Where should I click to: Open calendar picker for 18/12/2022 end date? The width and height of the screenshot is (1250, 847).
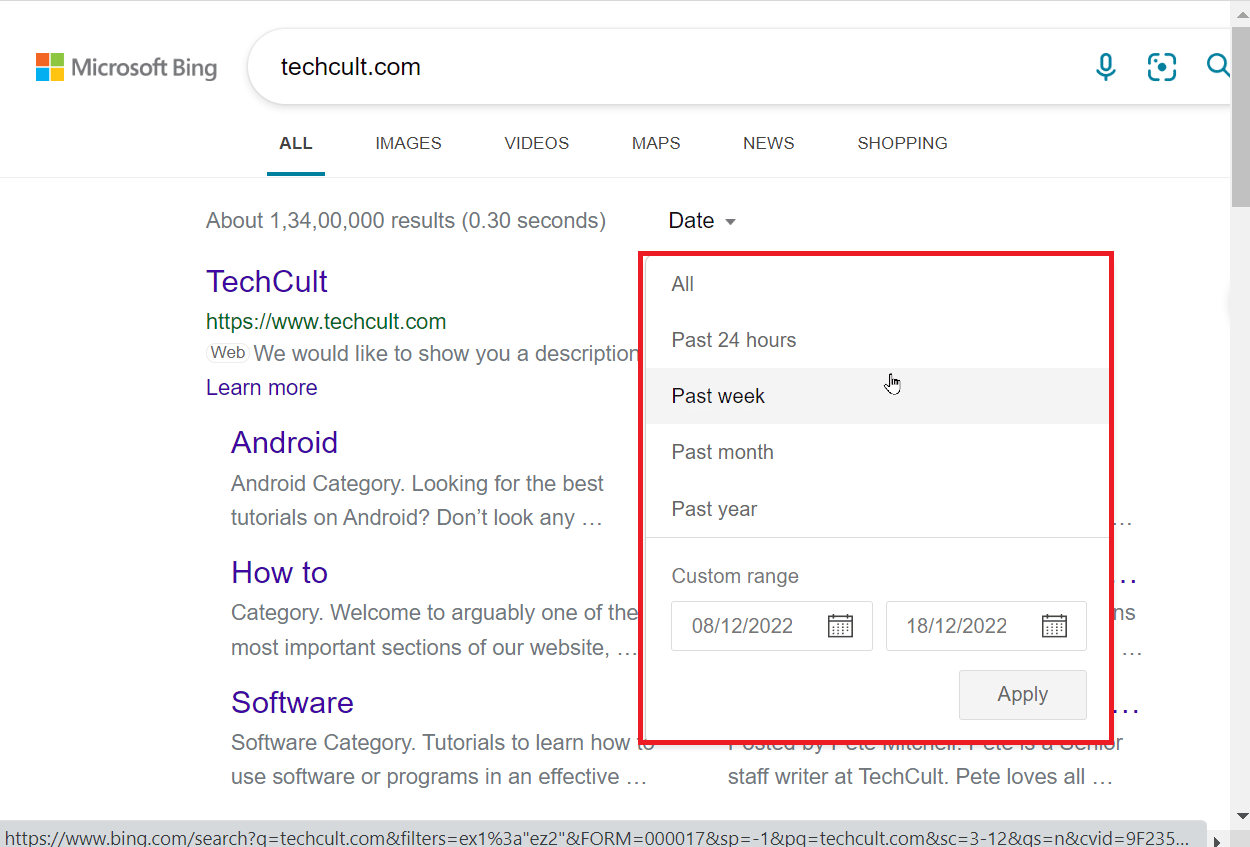(x=1054, y=626)
